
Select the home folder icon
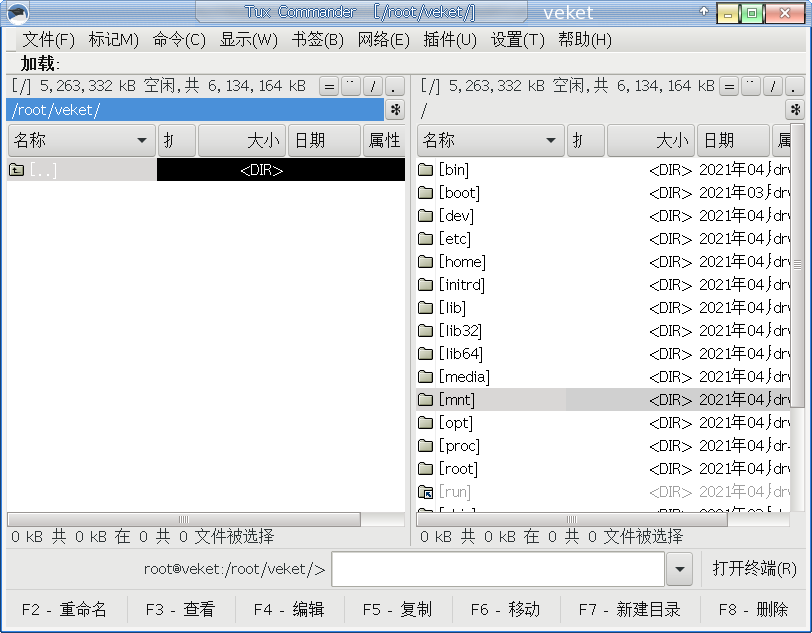coord(425,262)
